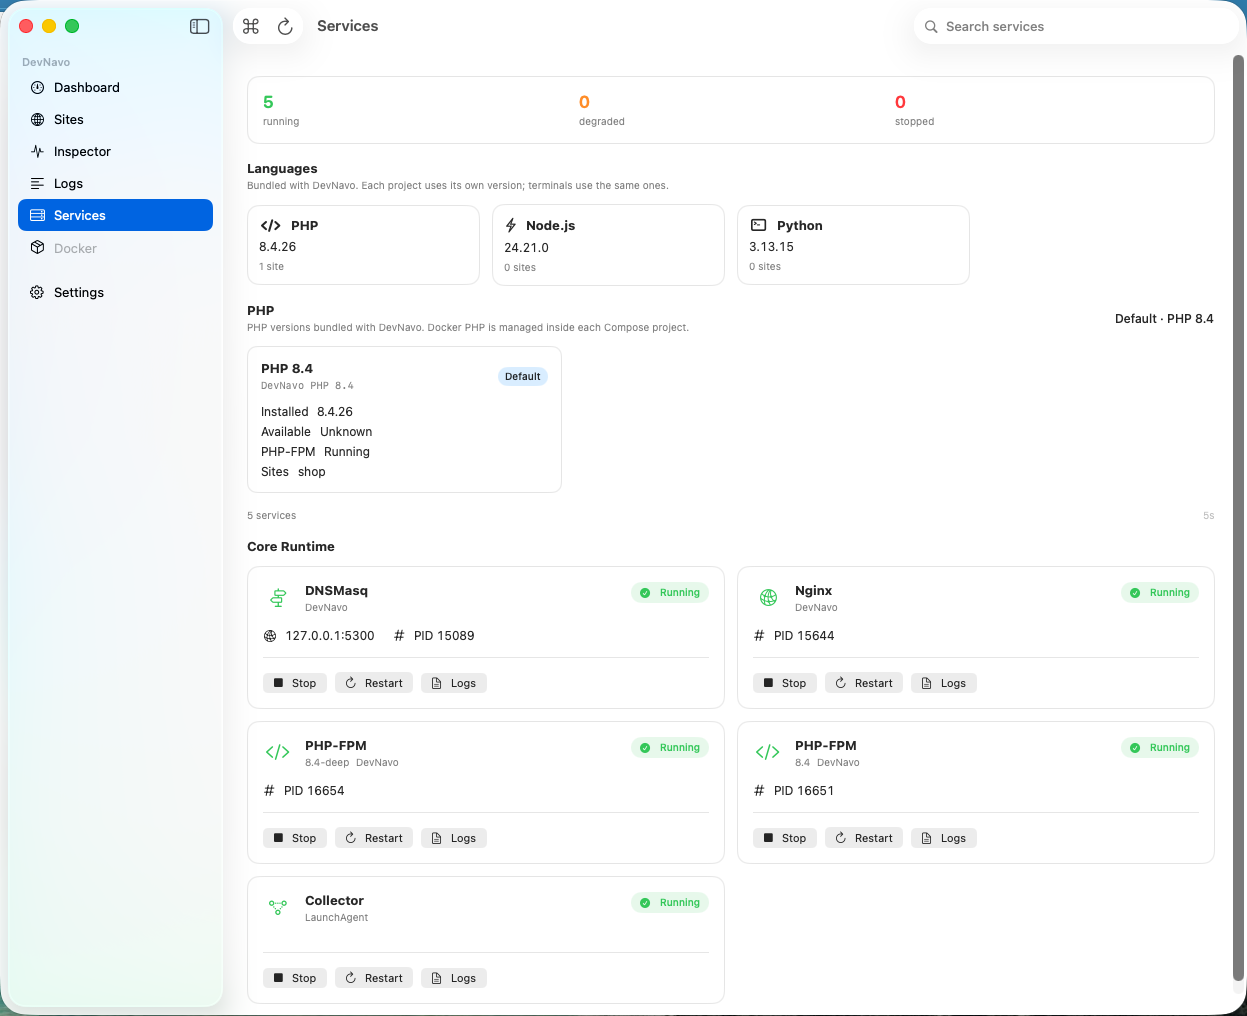
Task: Click the Collector nodes icon
Action: 278,907
